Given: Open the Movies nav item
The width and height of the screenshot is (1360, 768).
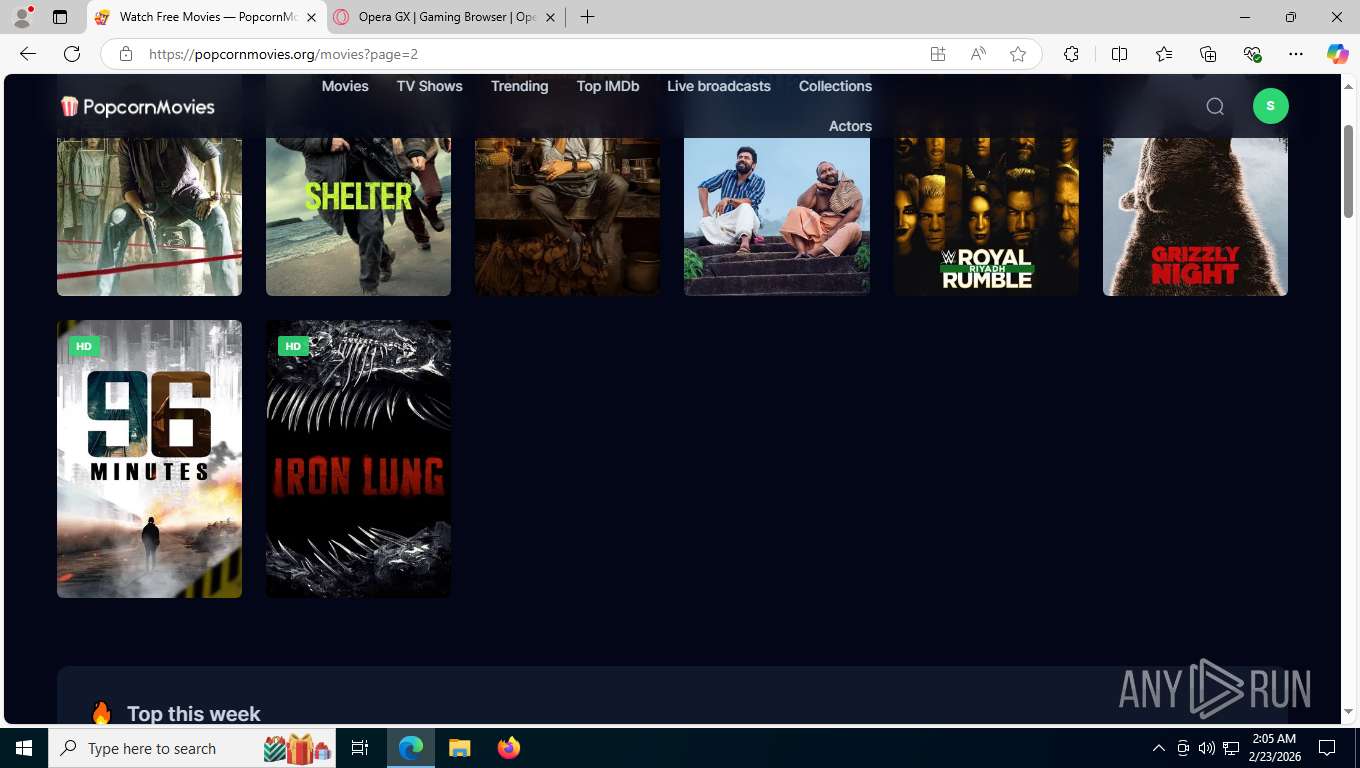Looking at the screenshot, I should pyautogui.click(x=345, y=86).
